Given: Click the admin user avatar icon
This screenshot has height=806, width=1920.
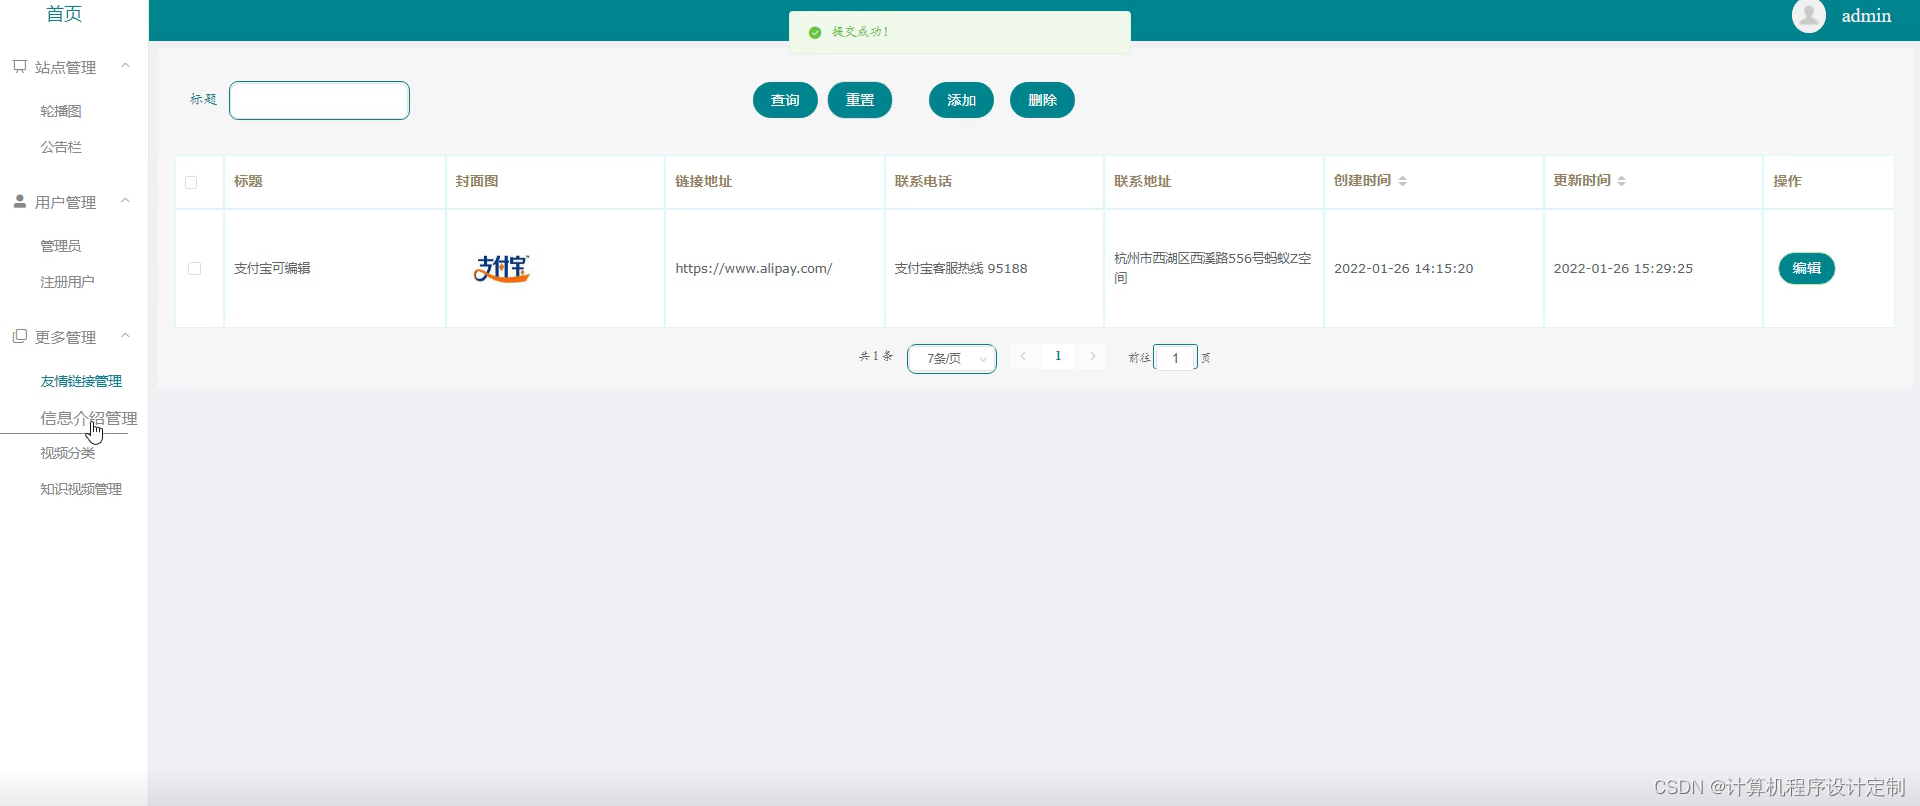Looking at the screenshot, I should (x=1808, y=16).
